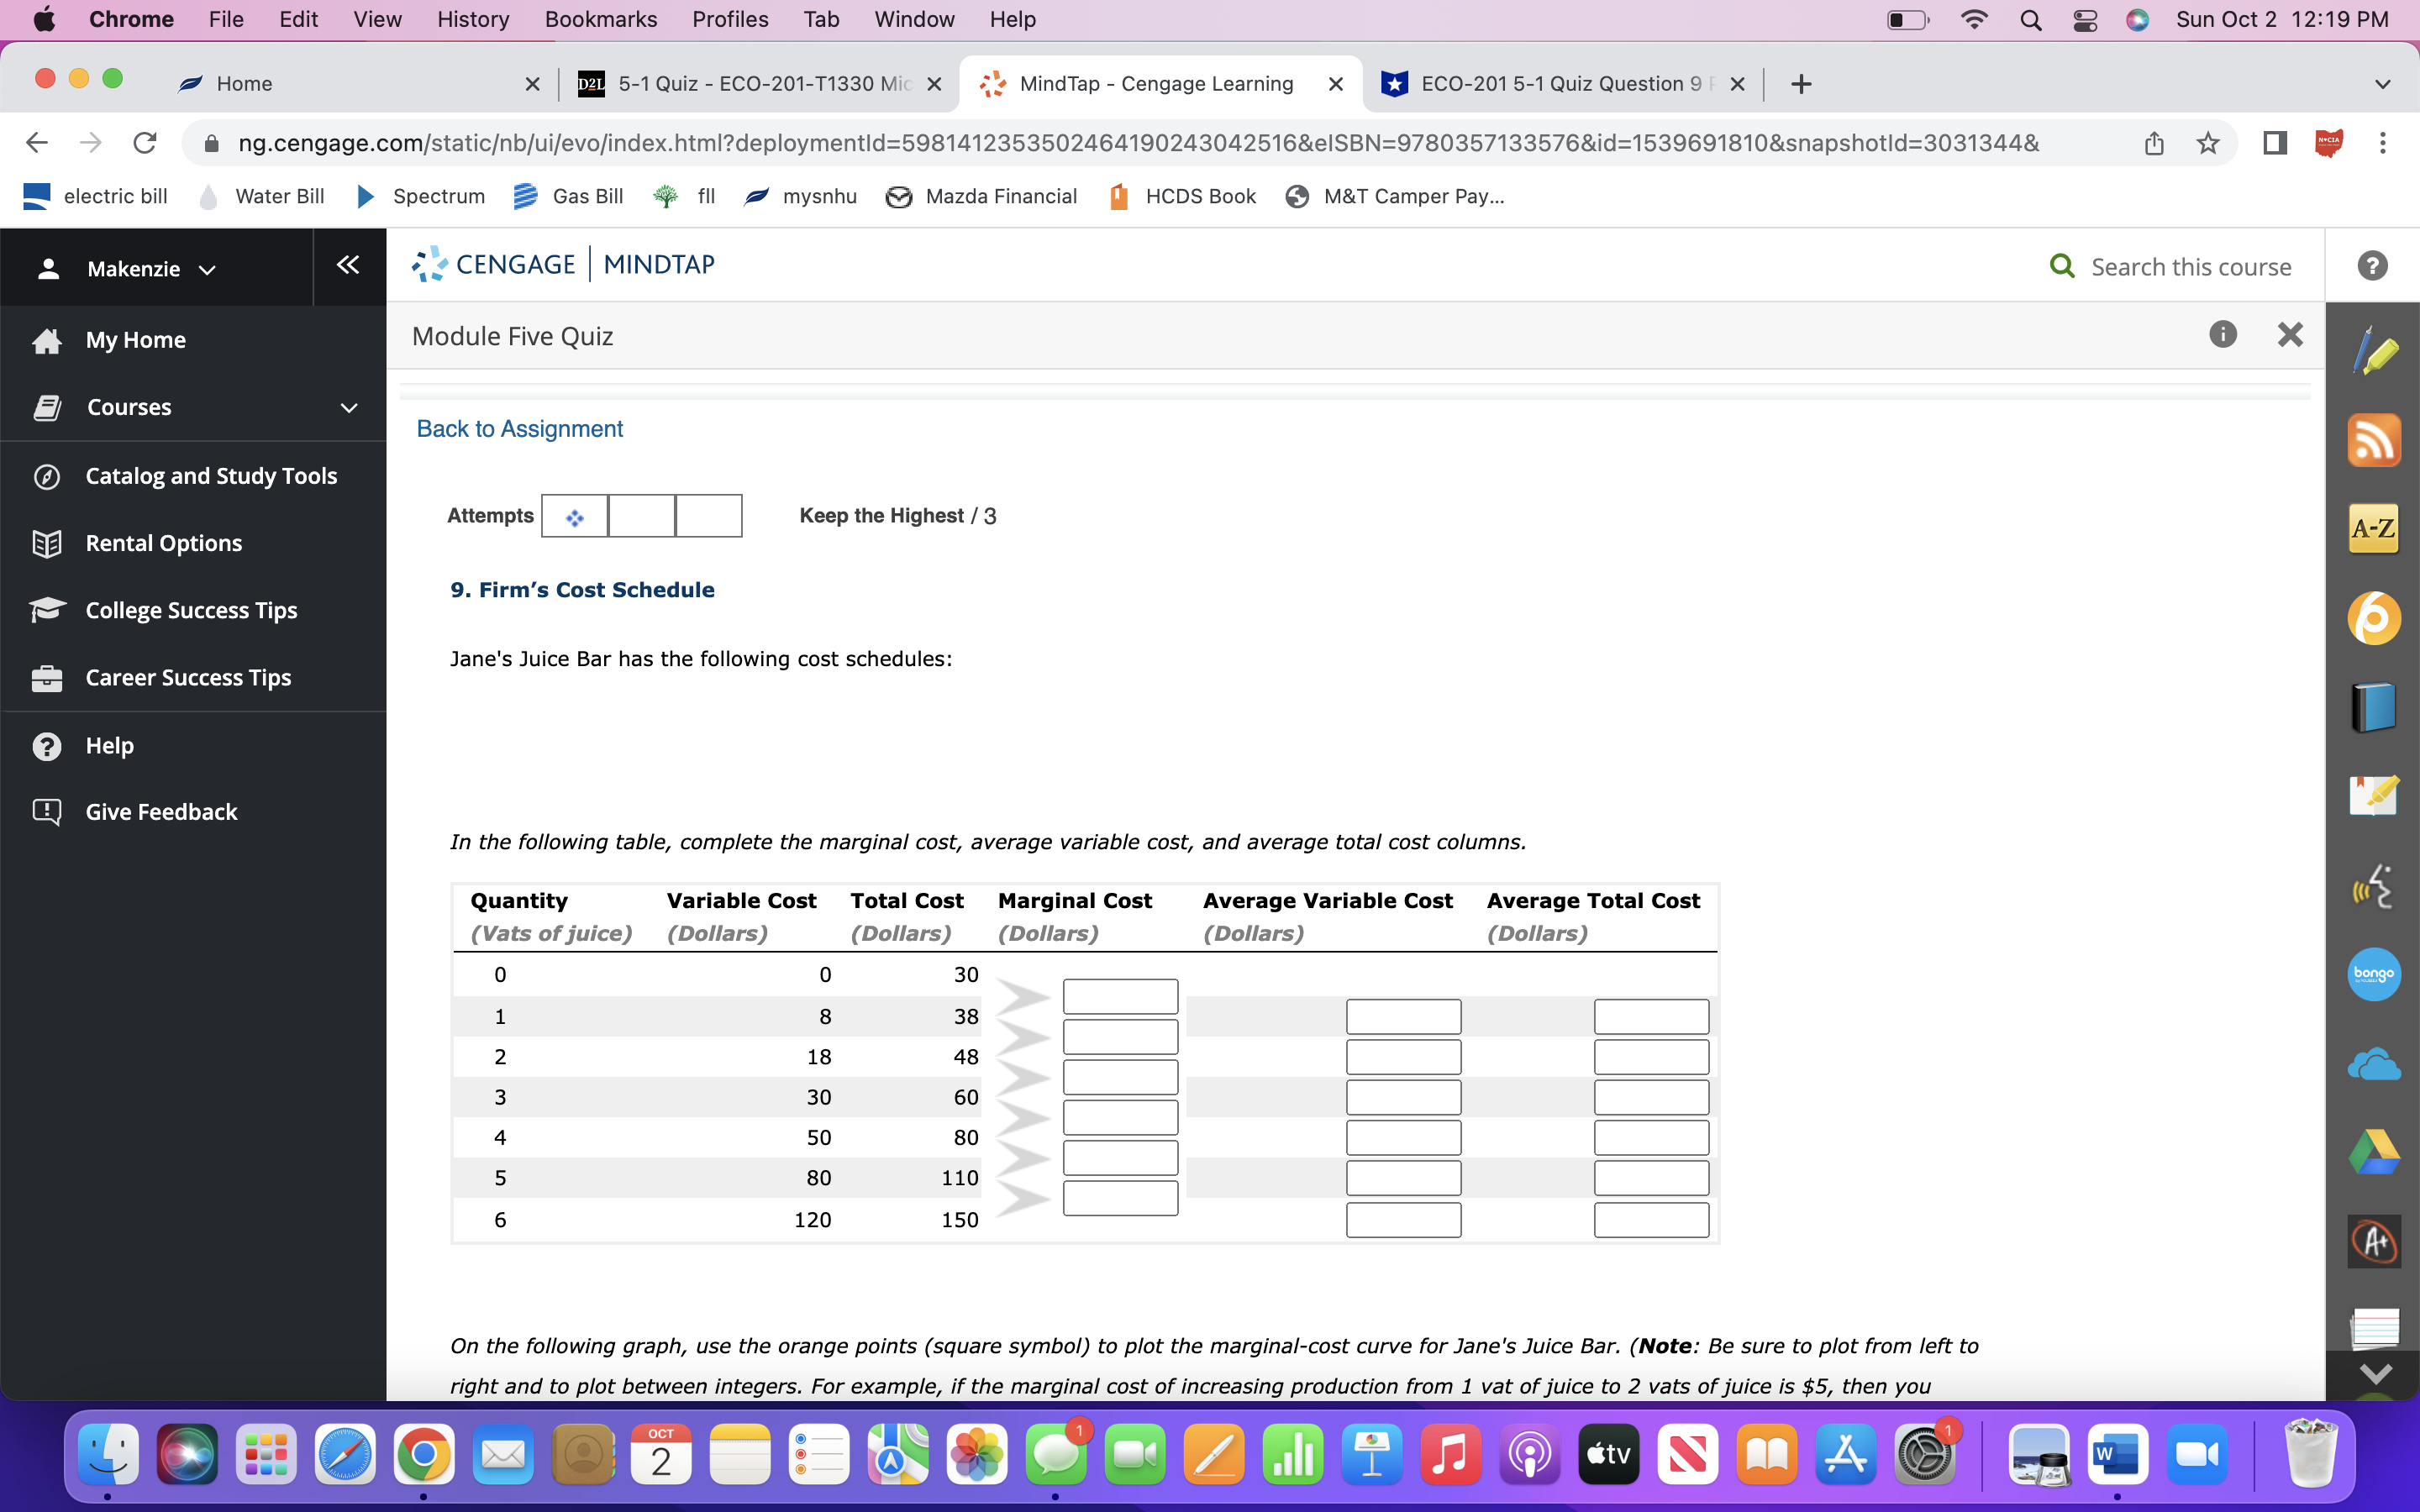Open the RSS feed app icon
Image resolution: width=2420 pixels, height=1512 pixels.
pos(2375,440)
